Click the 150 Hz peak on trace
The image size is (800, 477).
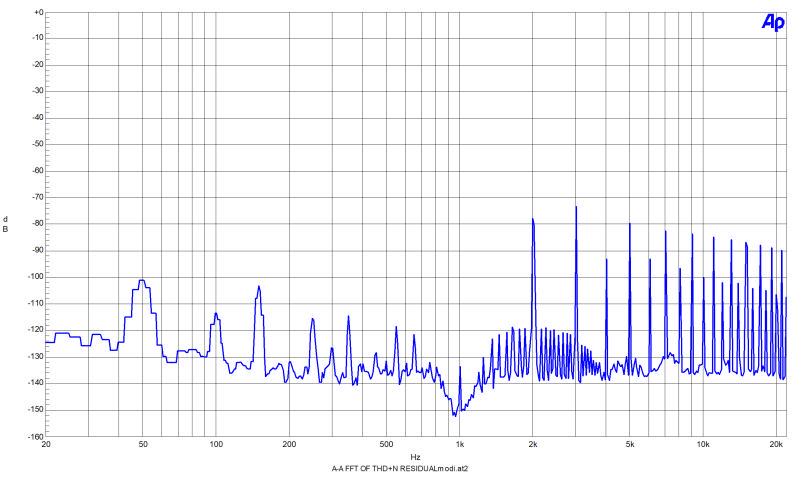259,287
